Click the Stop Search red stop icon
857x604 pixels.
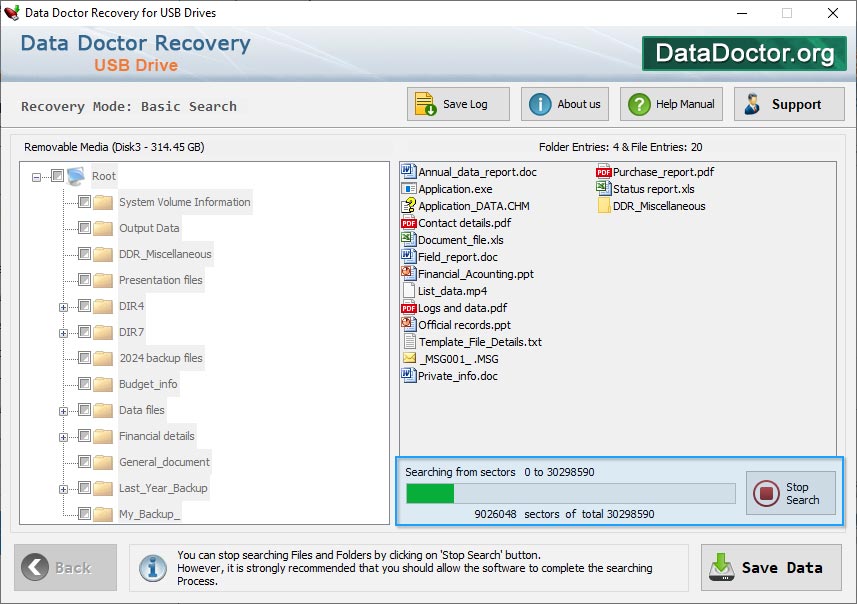point(766,493)
